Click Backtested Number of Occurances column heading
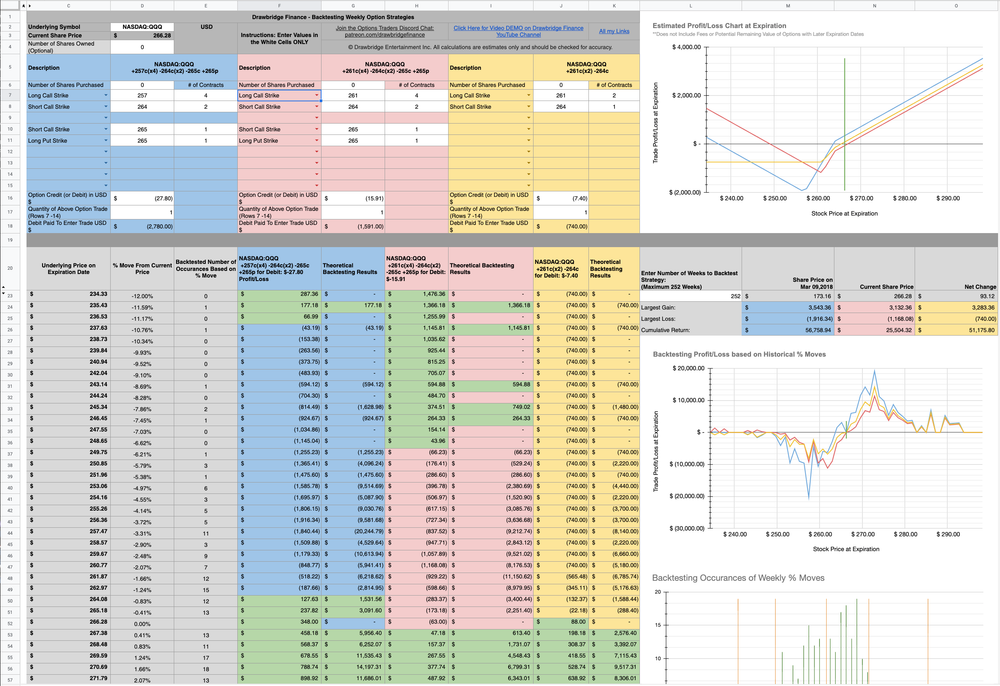The width and height of the screenshot is (1000, 686). pos(205,268)
